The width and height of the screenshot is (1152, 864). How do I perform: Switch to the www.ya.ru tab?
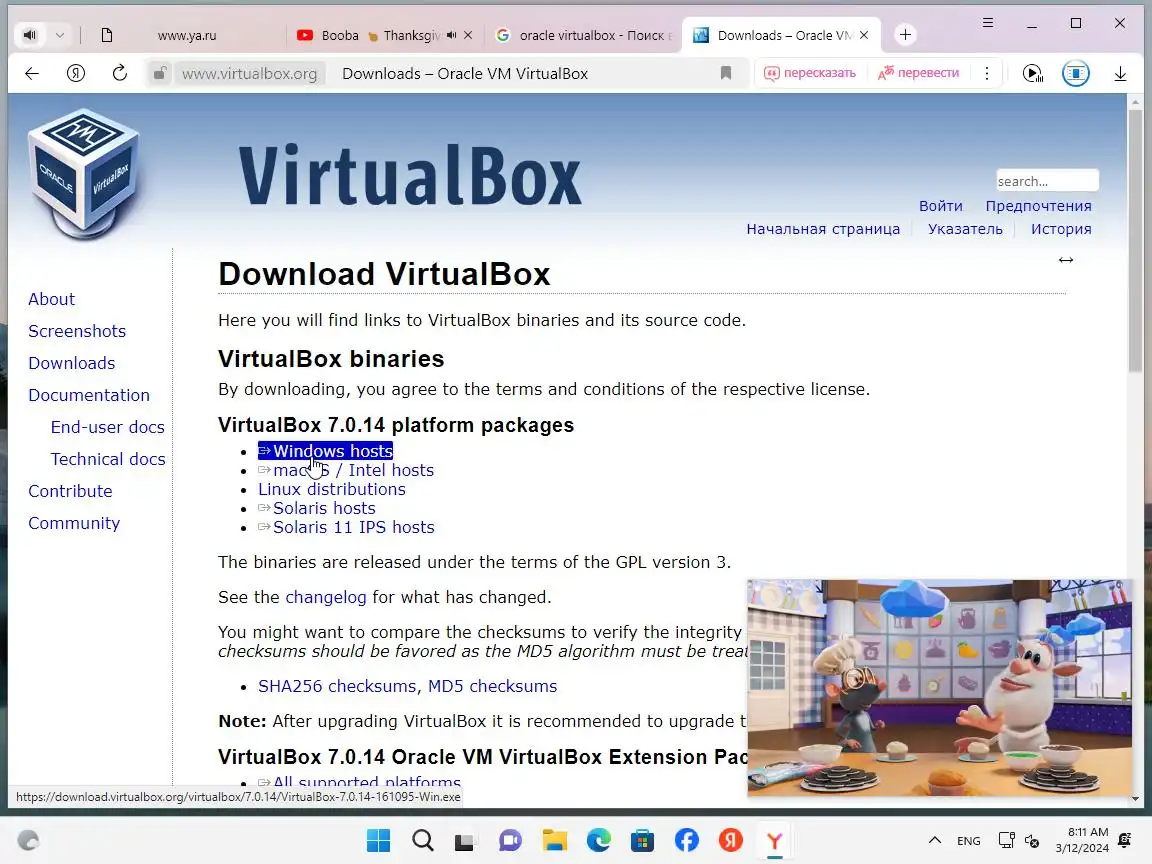click(187, 35)
